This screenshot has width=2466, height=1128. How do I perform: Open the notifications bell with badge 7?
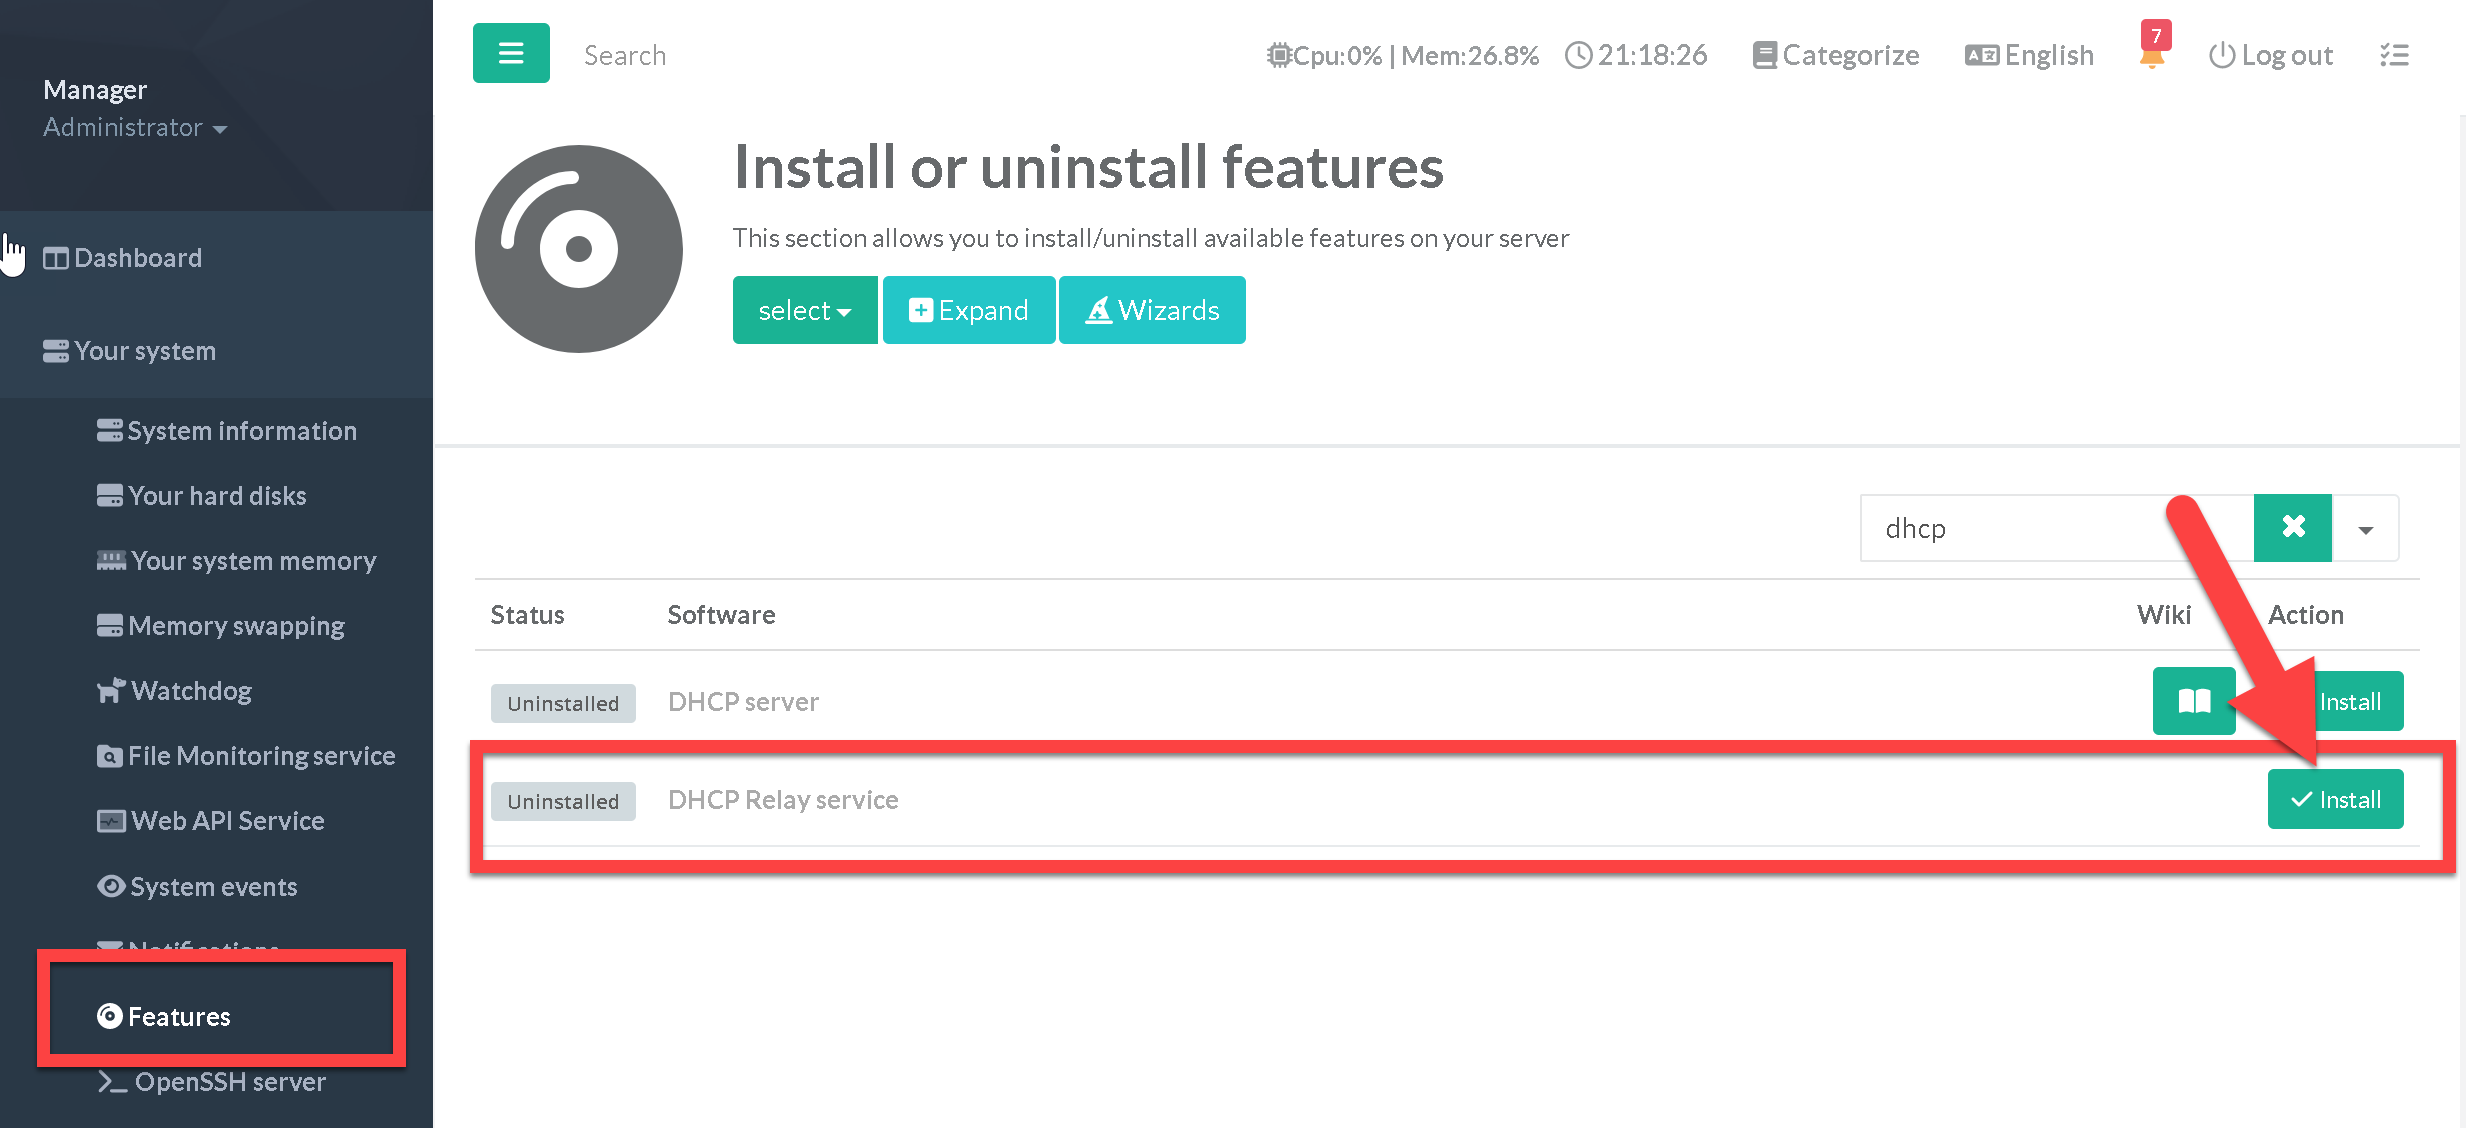[x=2152, y=55]
